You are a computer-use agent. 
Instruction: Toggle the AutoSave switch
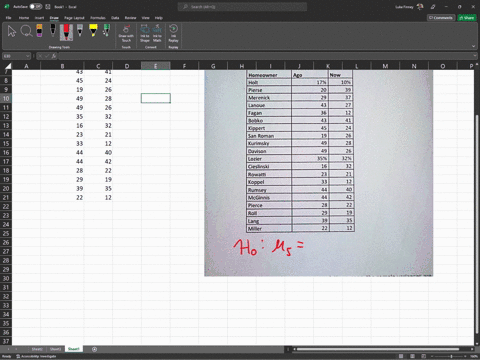[36, 7]
